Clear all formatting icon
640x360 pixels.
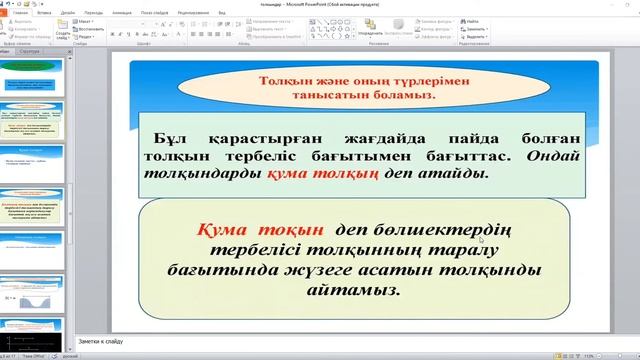pos(182,24)
